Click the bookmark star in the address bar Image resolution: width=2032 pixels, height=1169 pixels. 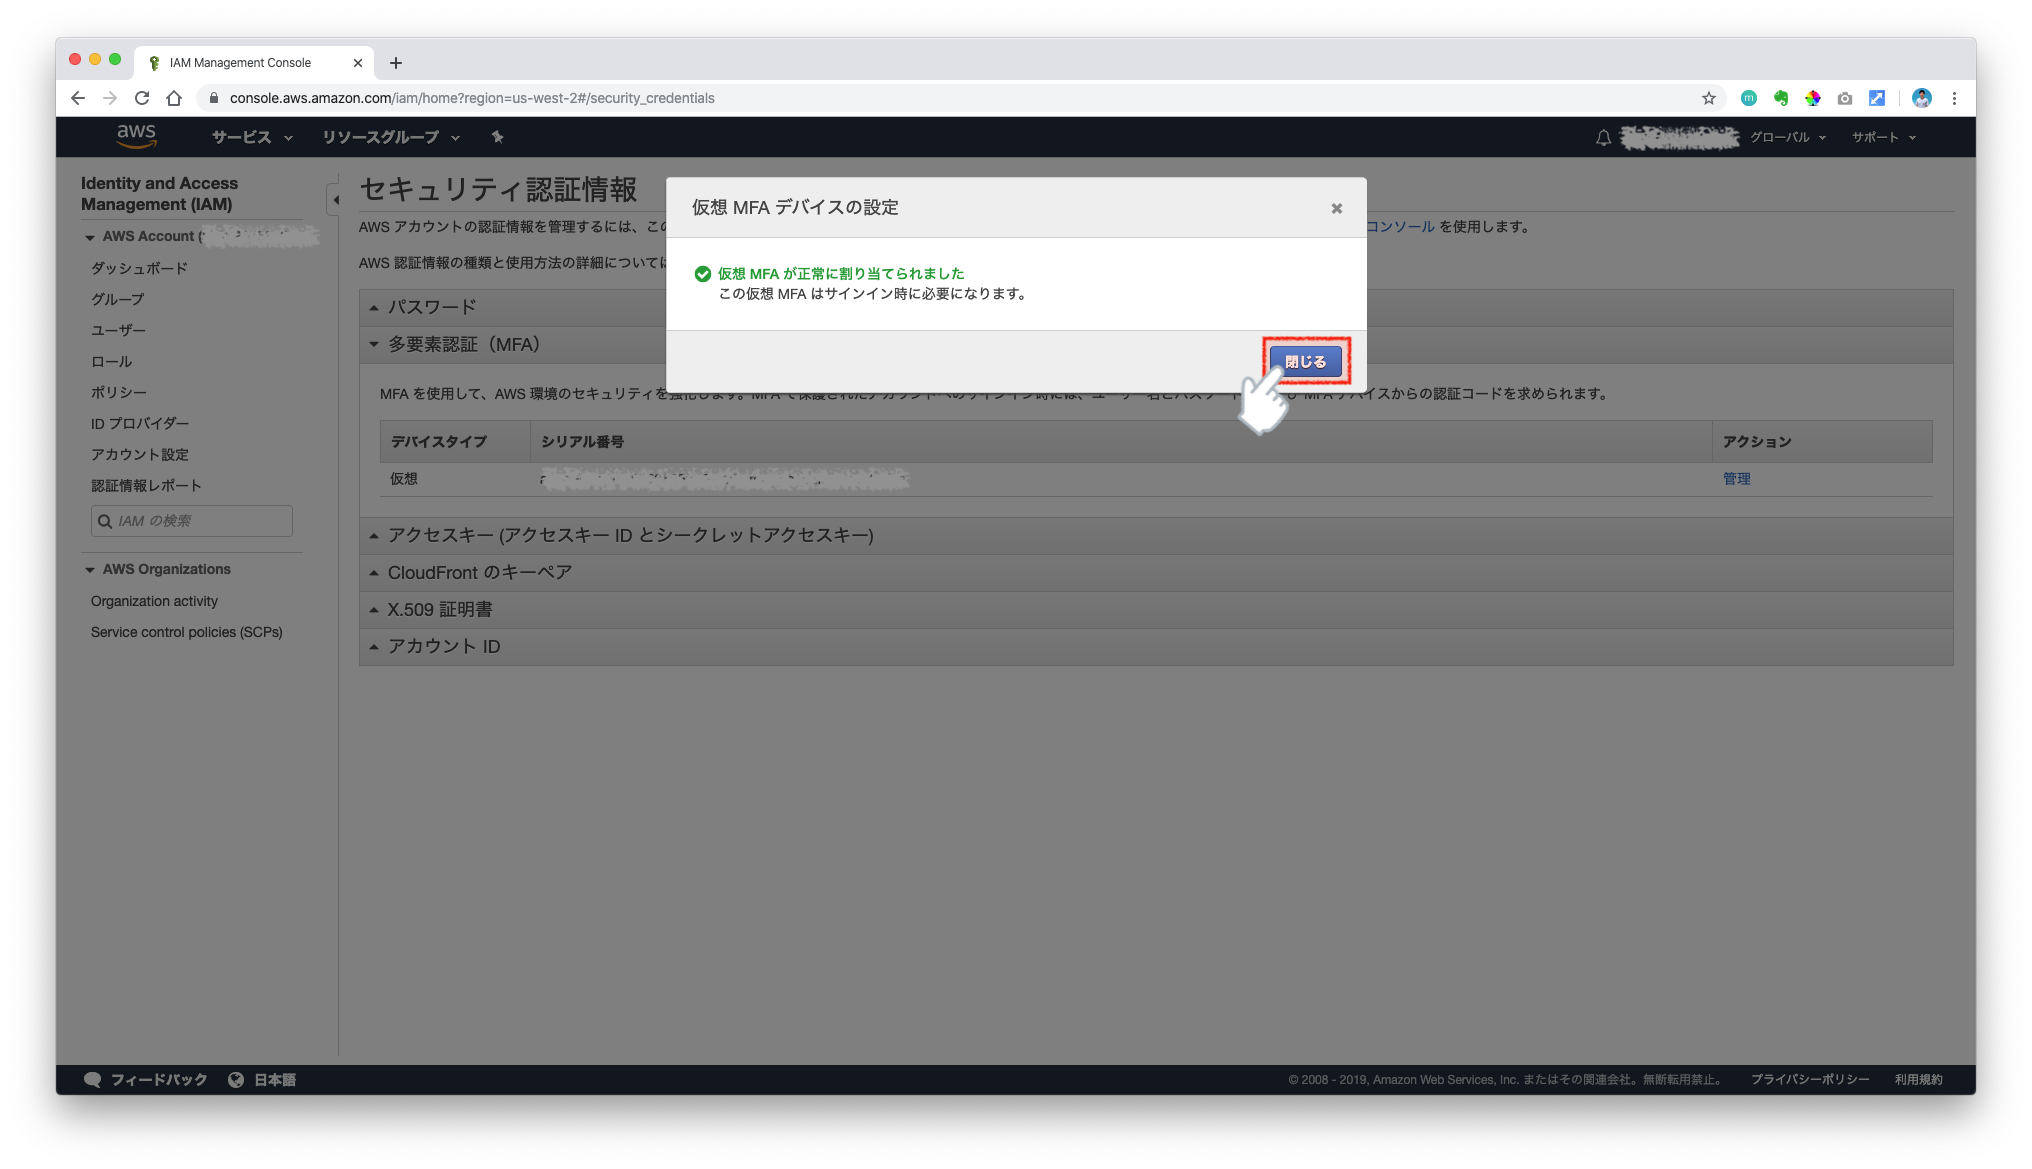1709,98
